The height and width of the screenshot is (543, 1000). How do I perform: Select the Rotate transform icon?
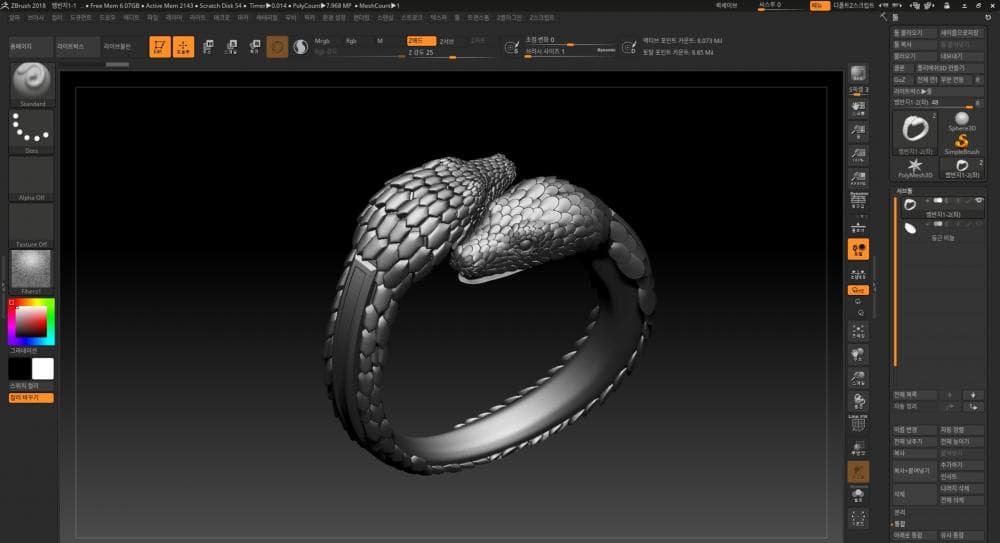(254, 47)
